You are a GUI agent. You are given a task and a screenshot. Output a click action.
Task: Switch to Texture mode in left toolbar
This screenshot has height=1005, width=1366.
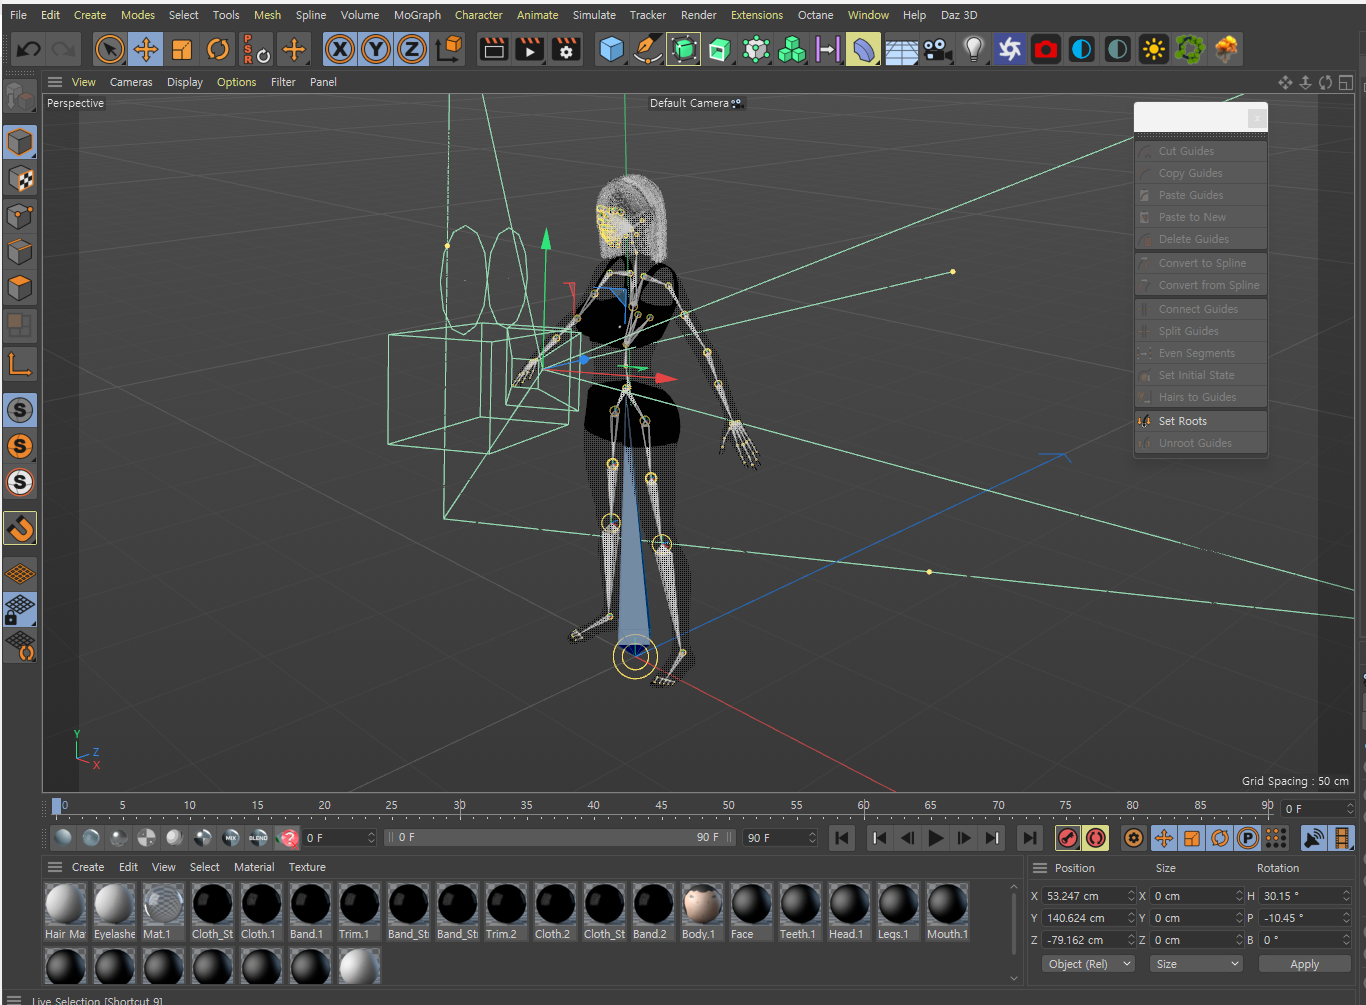click(x=20, y=179)
